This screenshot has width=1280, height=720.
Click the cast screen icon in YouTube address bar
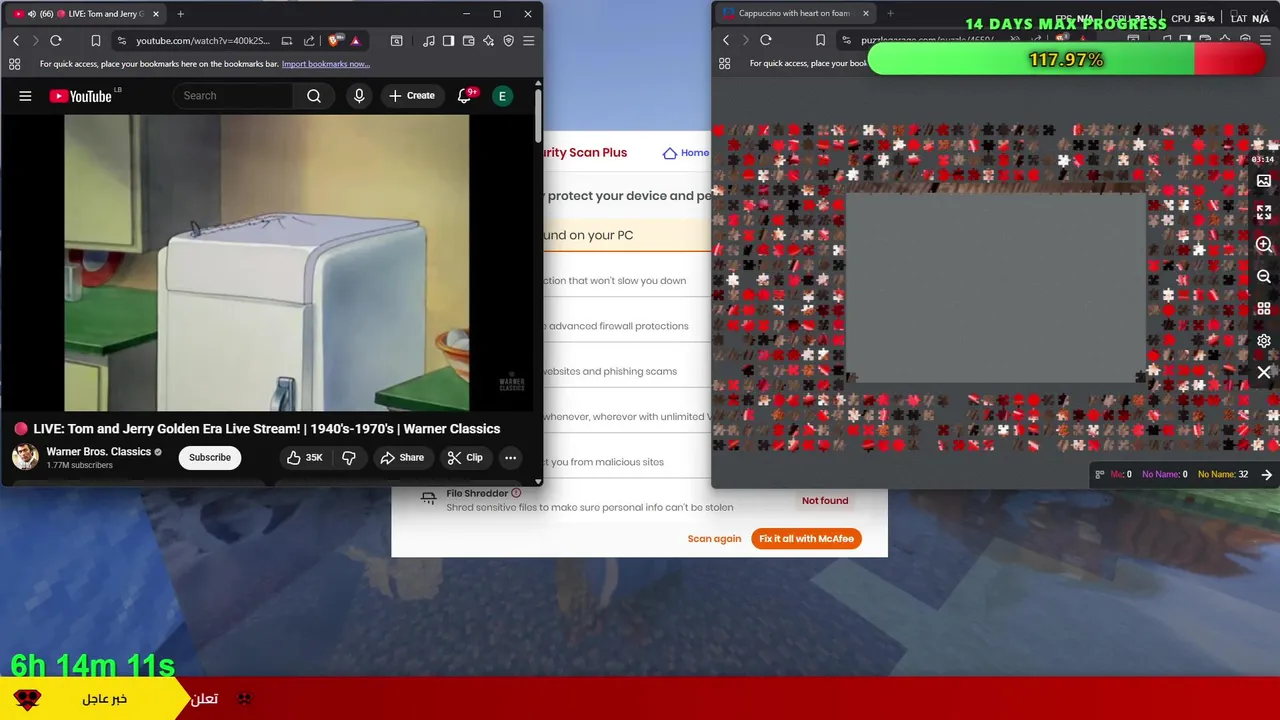(287, 41)
